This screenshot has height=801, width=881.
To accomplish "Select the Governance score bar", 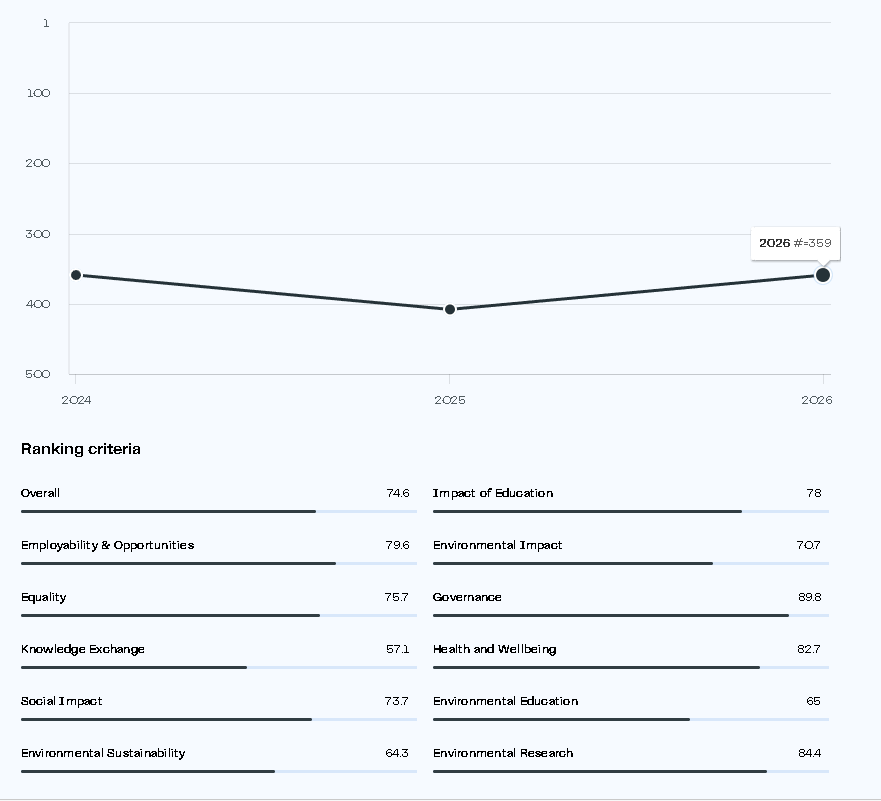I will pyautogui.click(x=631, y=616).
